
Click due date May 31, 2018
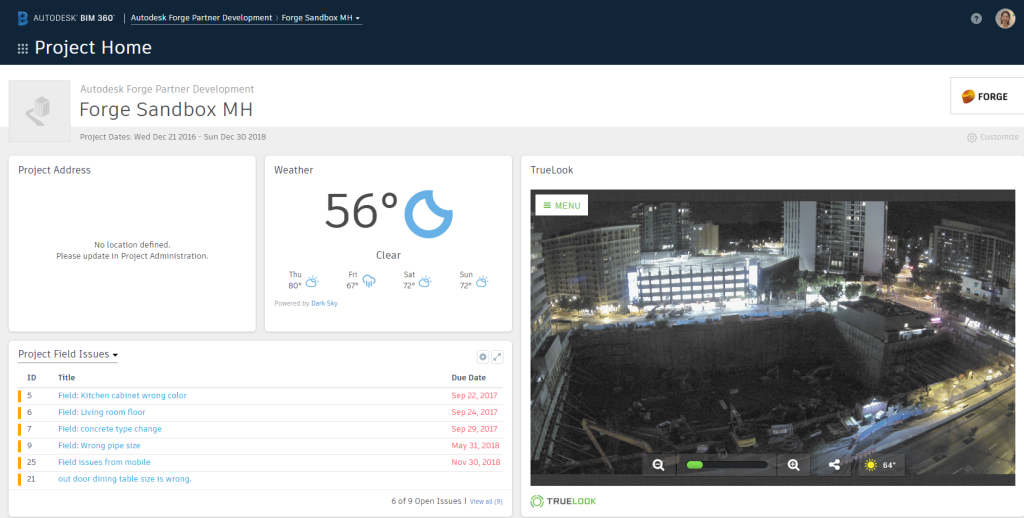pyautogui.click(x=475, y=445)
